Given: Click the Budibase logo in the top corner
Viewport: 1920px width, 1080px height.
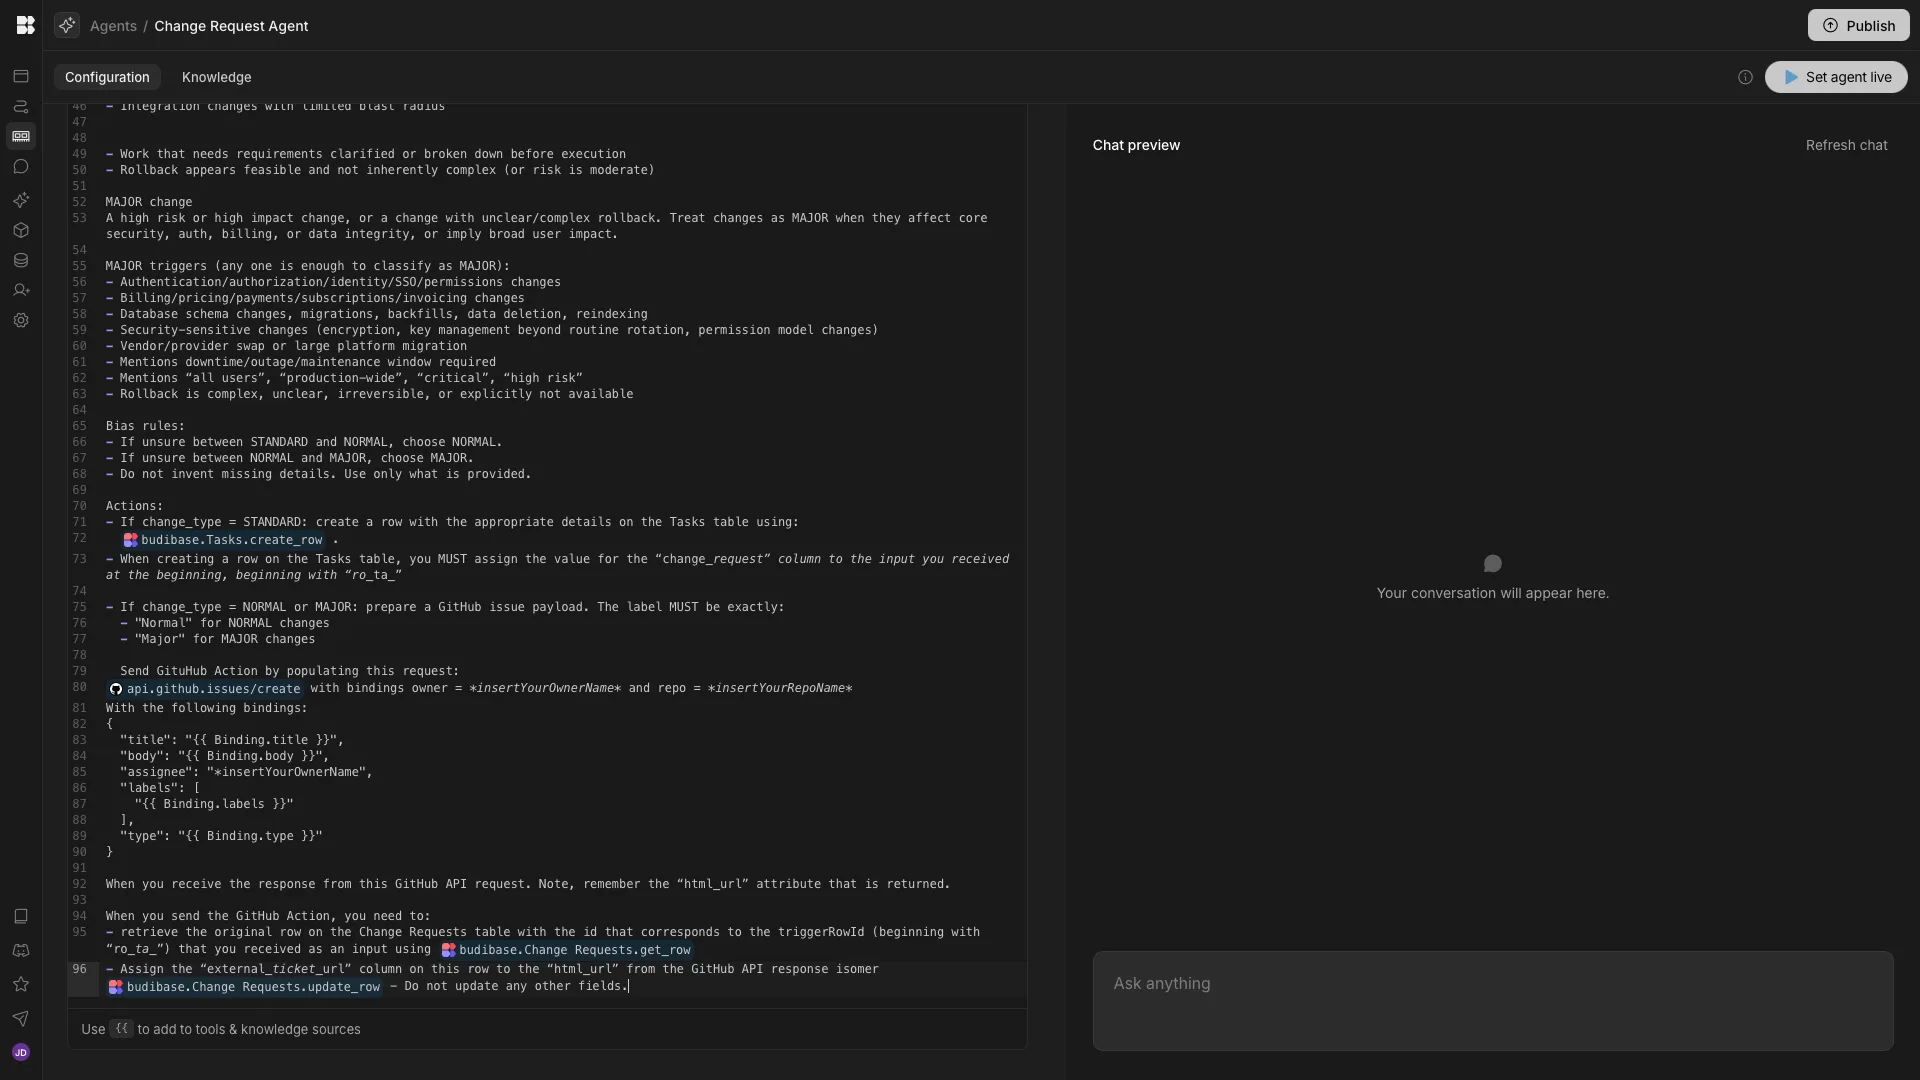Looking at the screenshot, I should pos(26,25).
